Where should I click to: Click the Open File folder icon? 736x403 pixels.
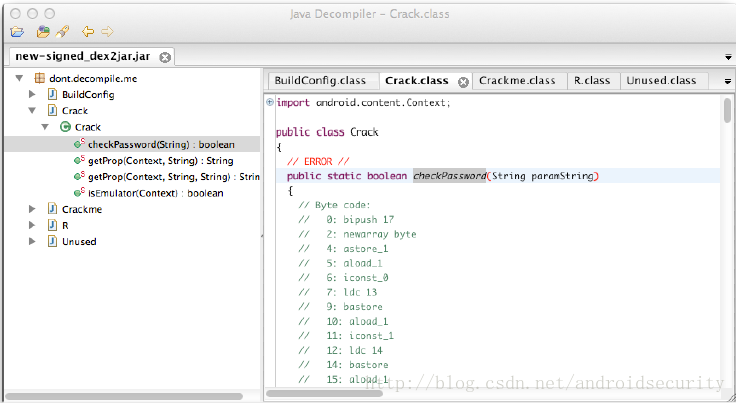[17, 32]
